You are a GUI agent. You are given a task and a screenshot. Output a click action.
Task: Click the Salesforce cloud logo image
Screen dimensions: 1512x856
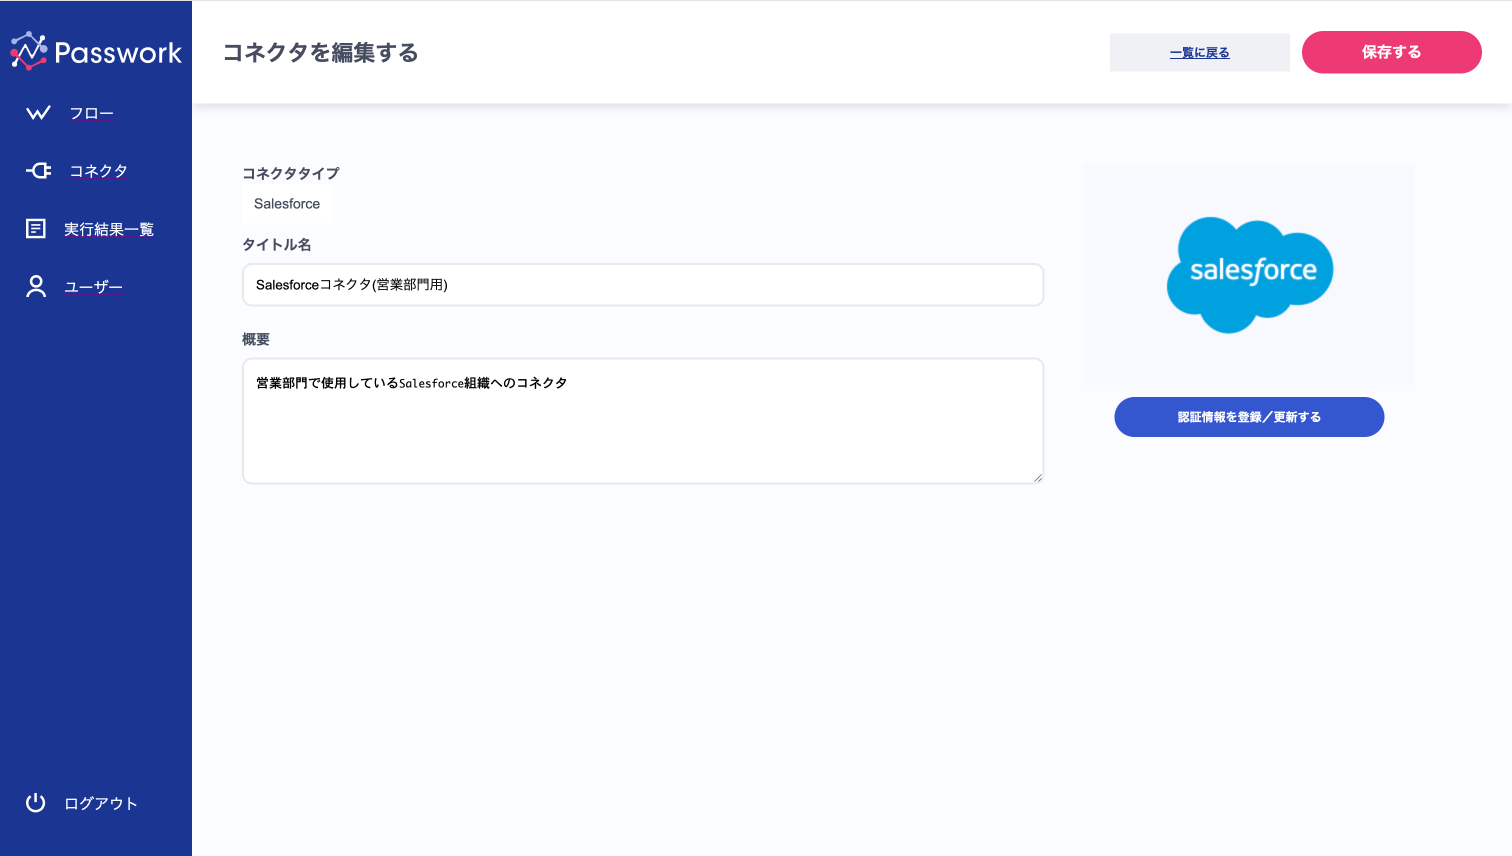(x=1249, y=274)
